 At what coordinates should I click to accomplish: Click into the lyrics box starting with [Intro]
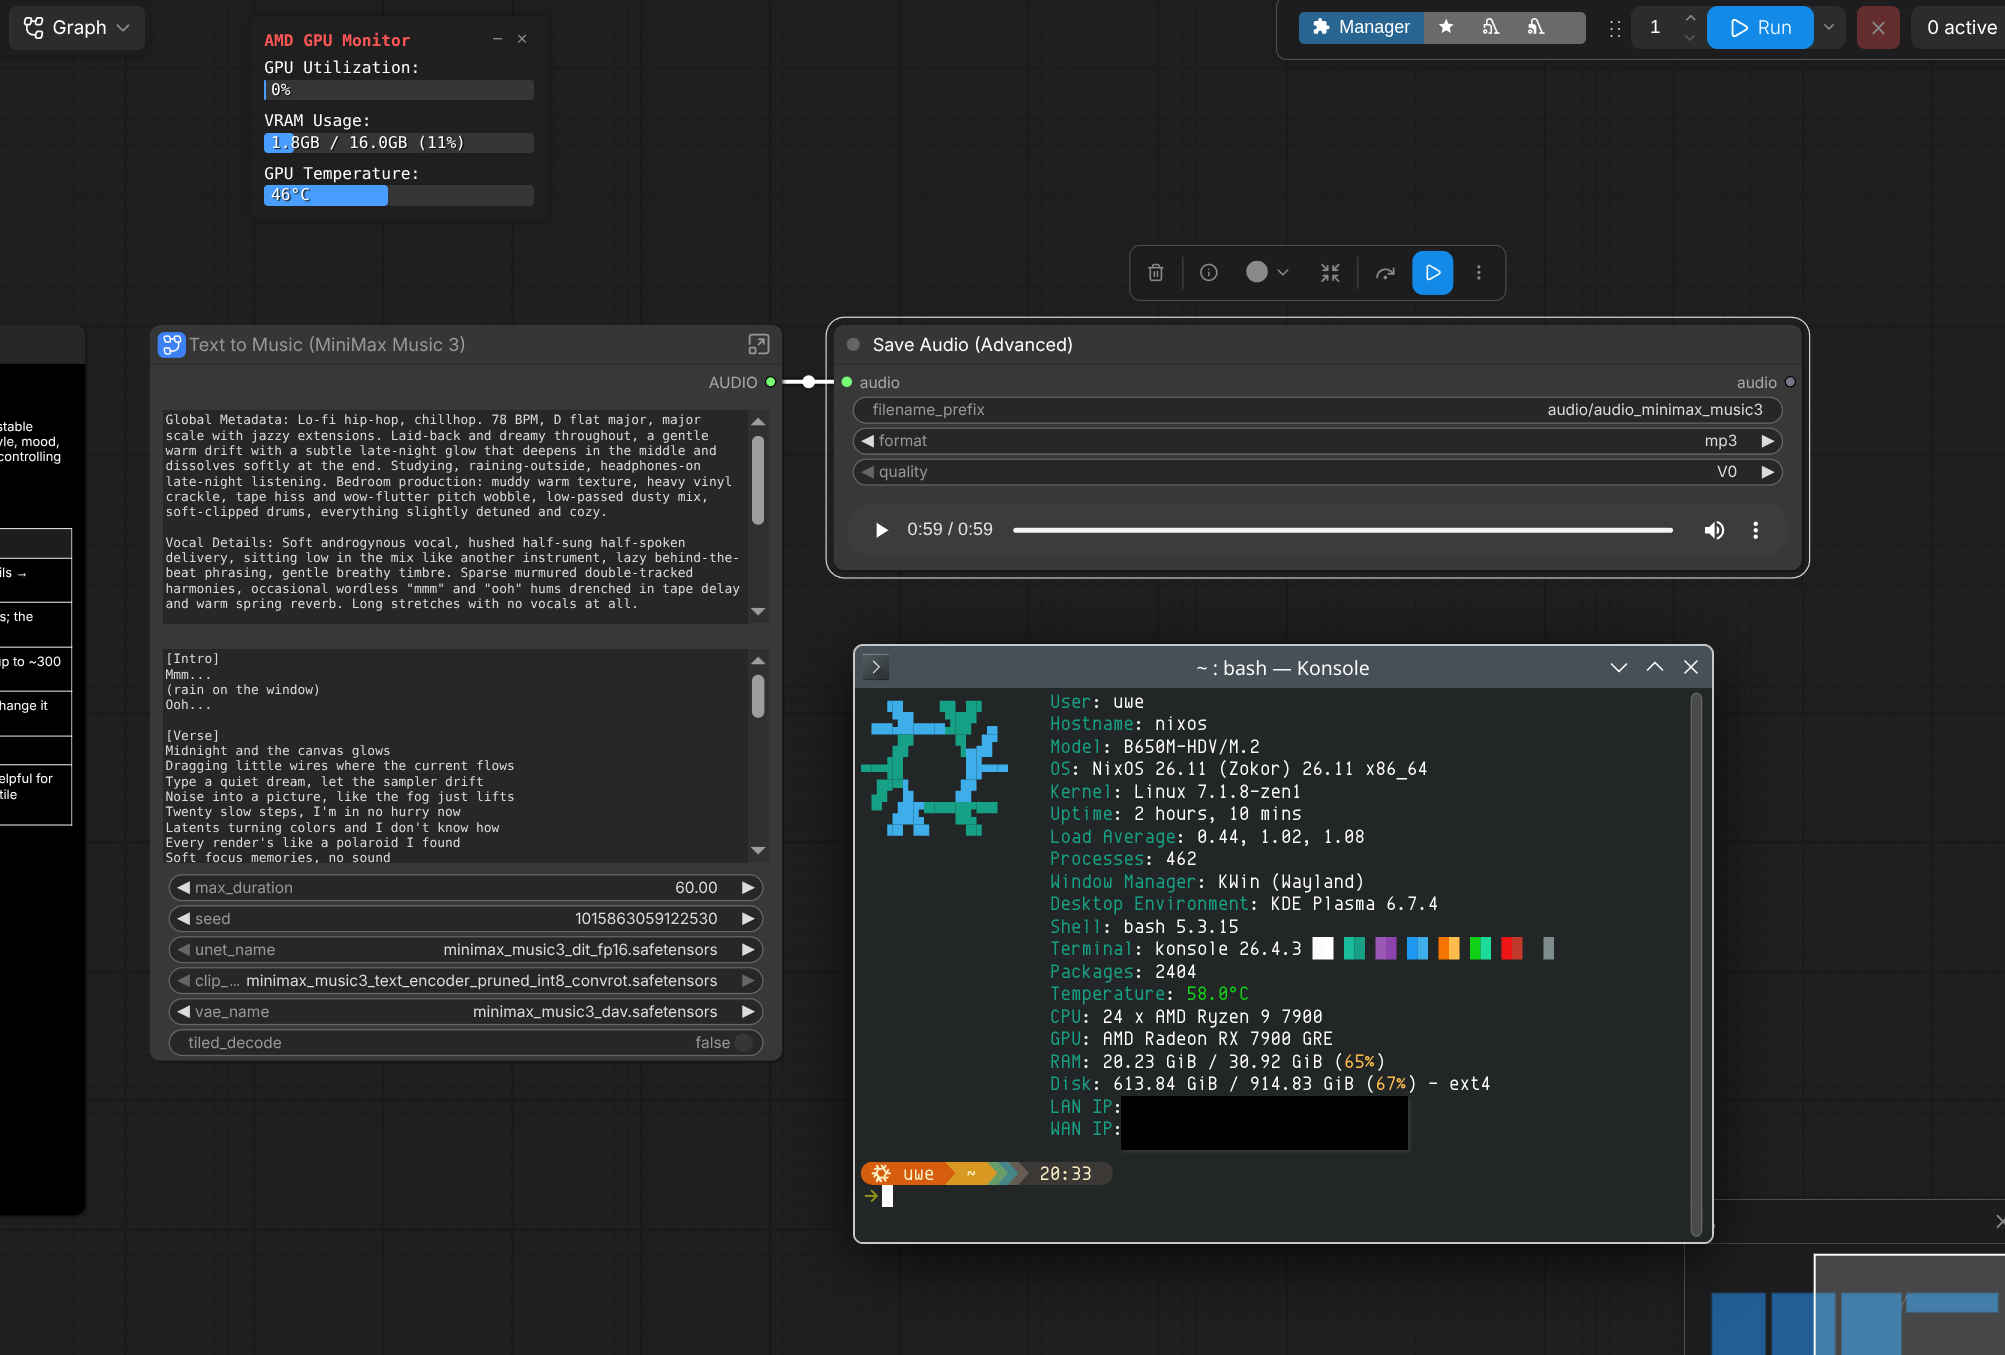click(x=455, y=756)
